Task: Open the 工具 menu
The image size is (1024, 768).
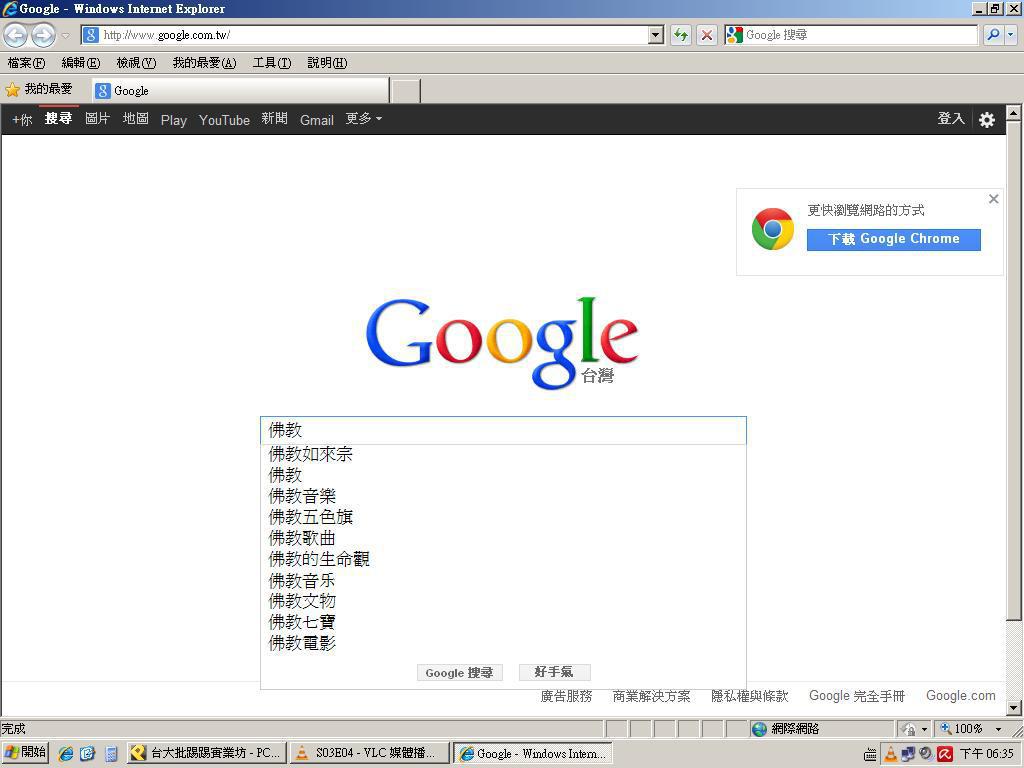Action: point(271,63)
